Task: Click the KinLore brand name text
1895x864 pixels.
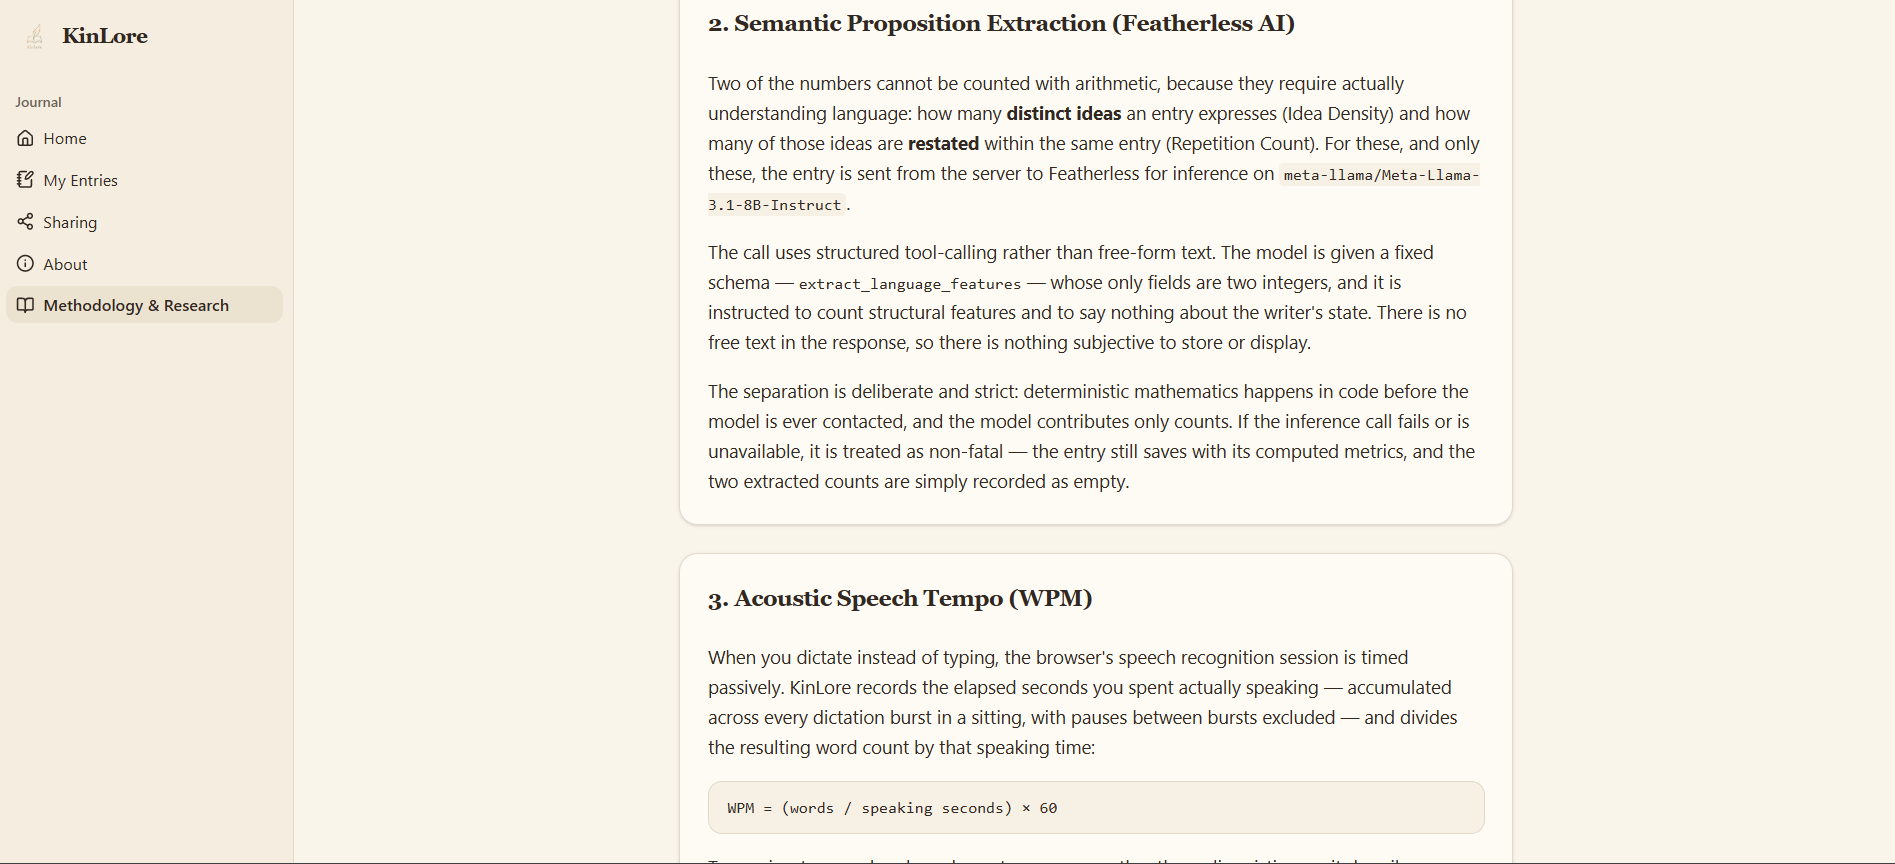Action: pyautogui.click(x=105, y=36)
